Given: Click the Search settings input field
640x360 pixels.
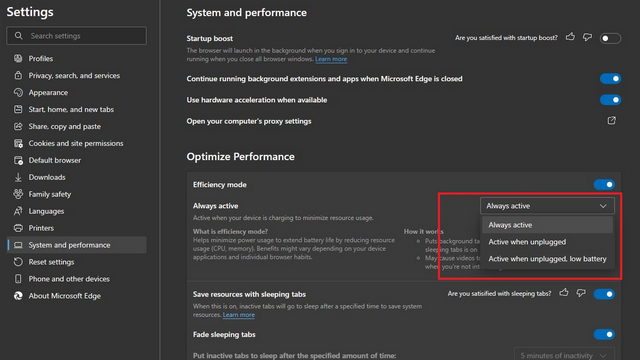Looking at the screenshot, I should 76,36.
